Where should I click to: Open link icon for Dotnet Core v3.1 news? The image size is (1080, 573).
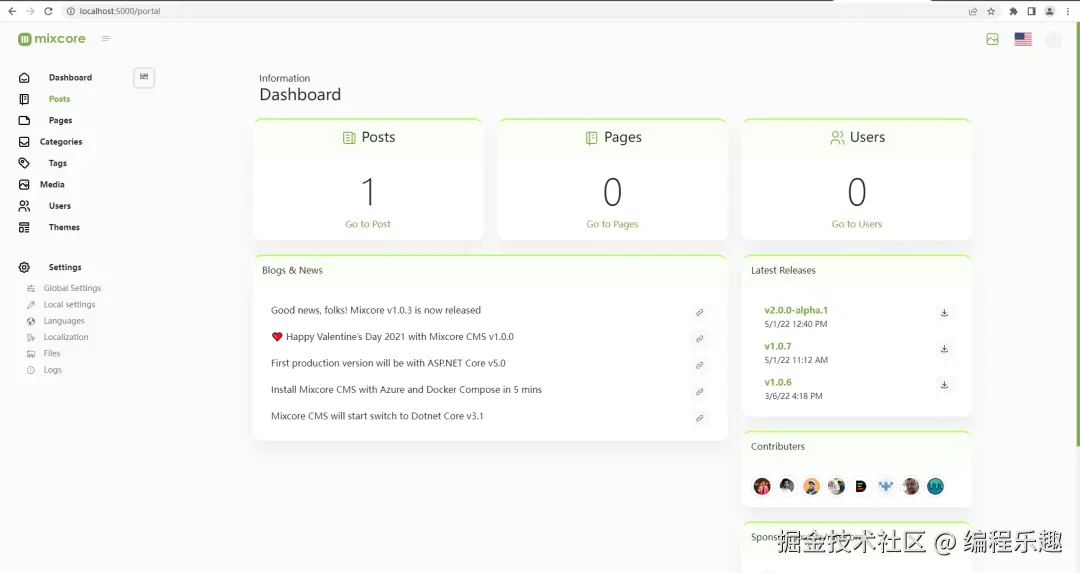[x=699, y=418]
